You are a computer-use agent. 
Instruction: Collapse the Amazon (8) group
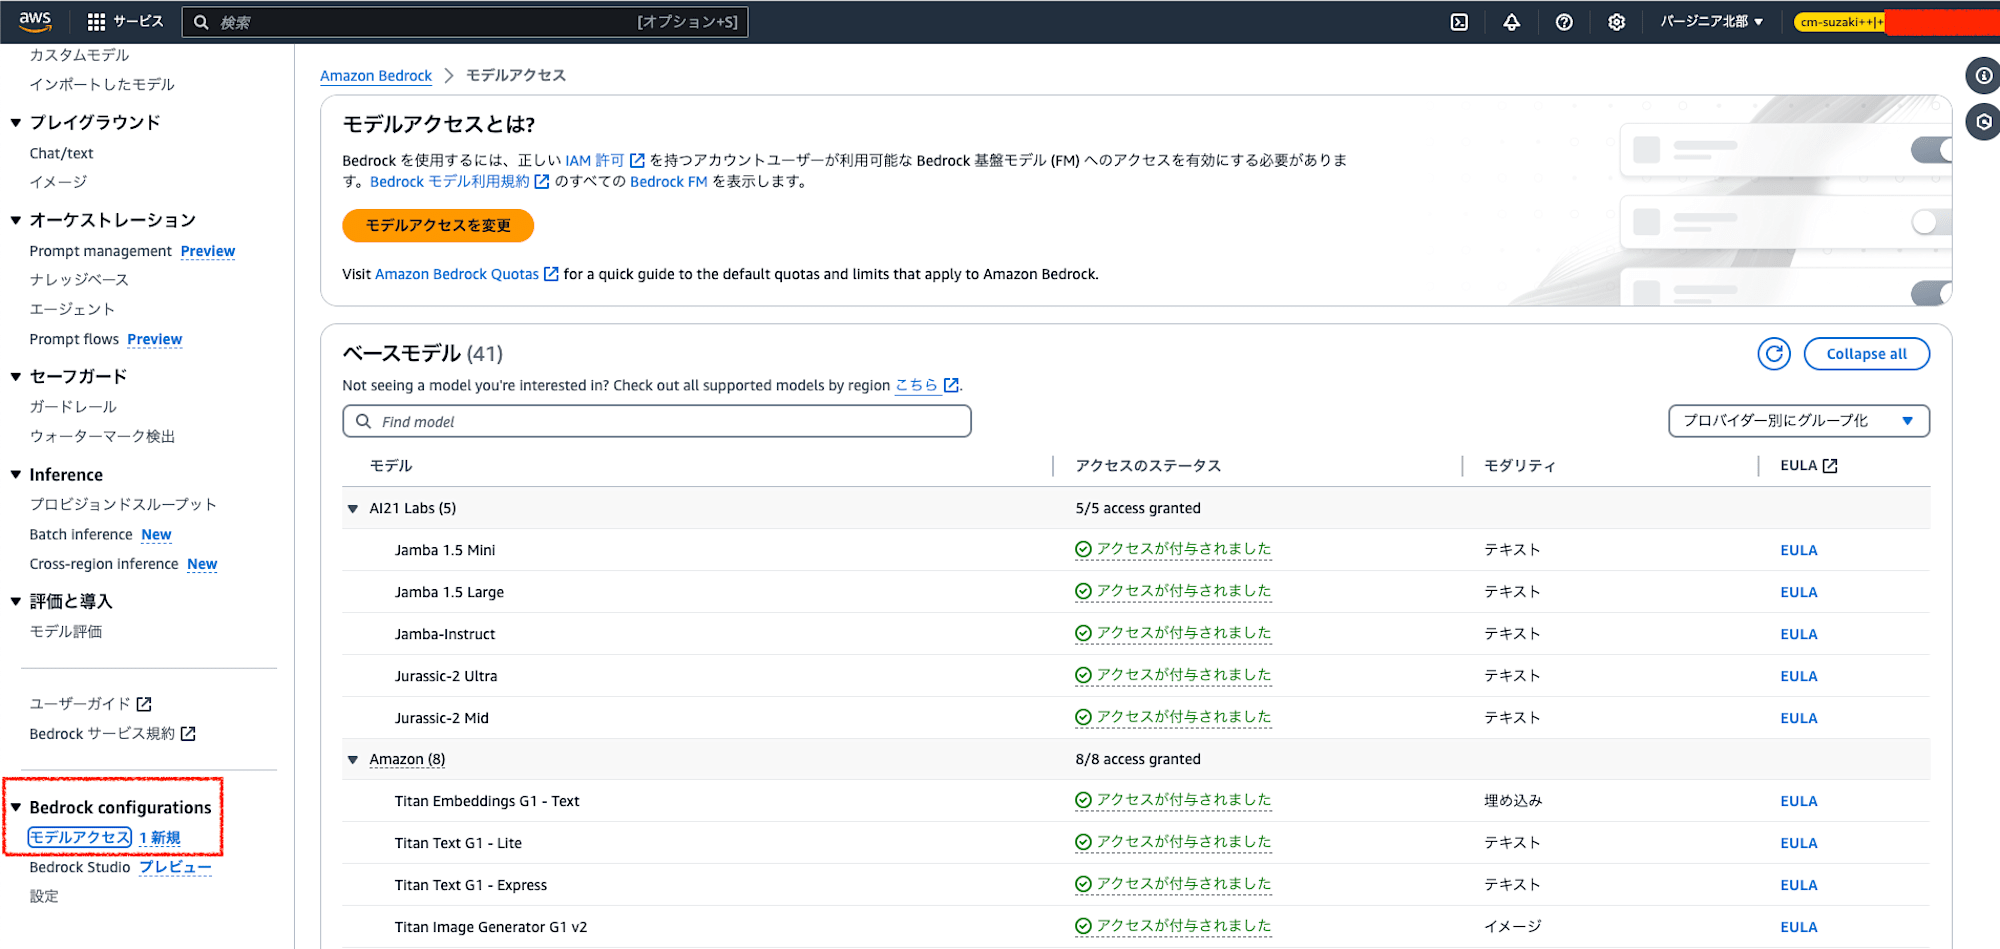tap(353, 760)
